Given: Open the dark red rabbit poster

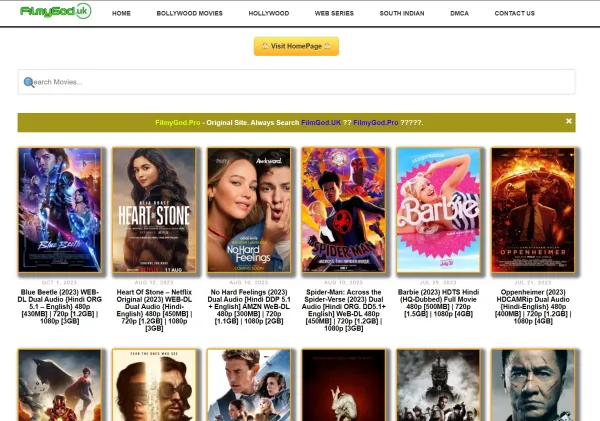Looking at the screenshot, I should click(344, 385).
